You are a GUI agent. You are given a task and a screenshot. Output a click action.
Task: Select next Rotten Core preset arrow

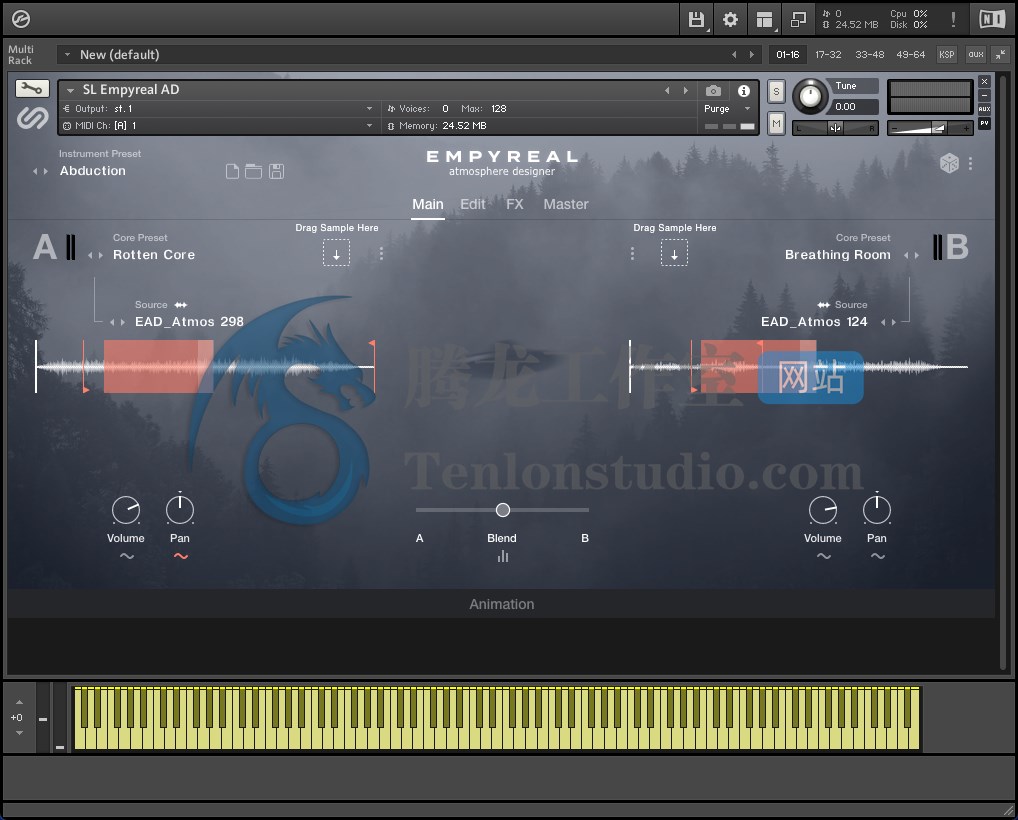coord(100,256)
